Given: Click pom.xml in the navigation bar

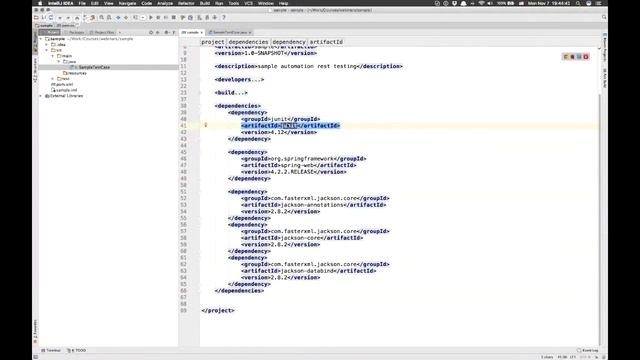Looking at the screenshot, I should (66, 25).
